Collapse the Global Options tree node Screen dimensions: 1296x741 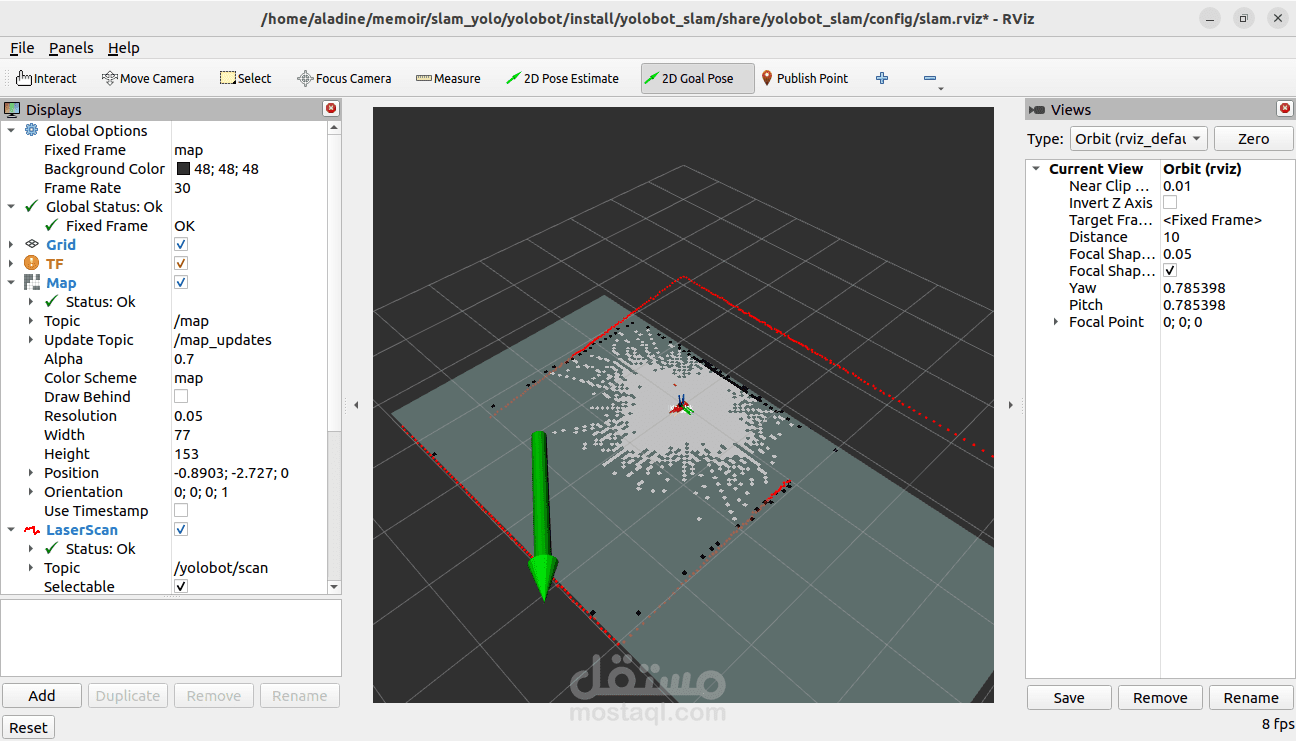point(11,130)
